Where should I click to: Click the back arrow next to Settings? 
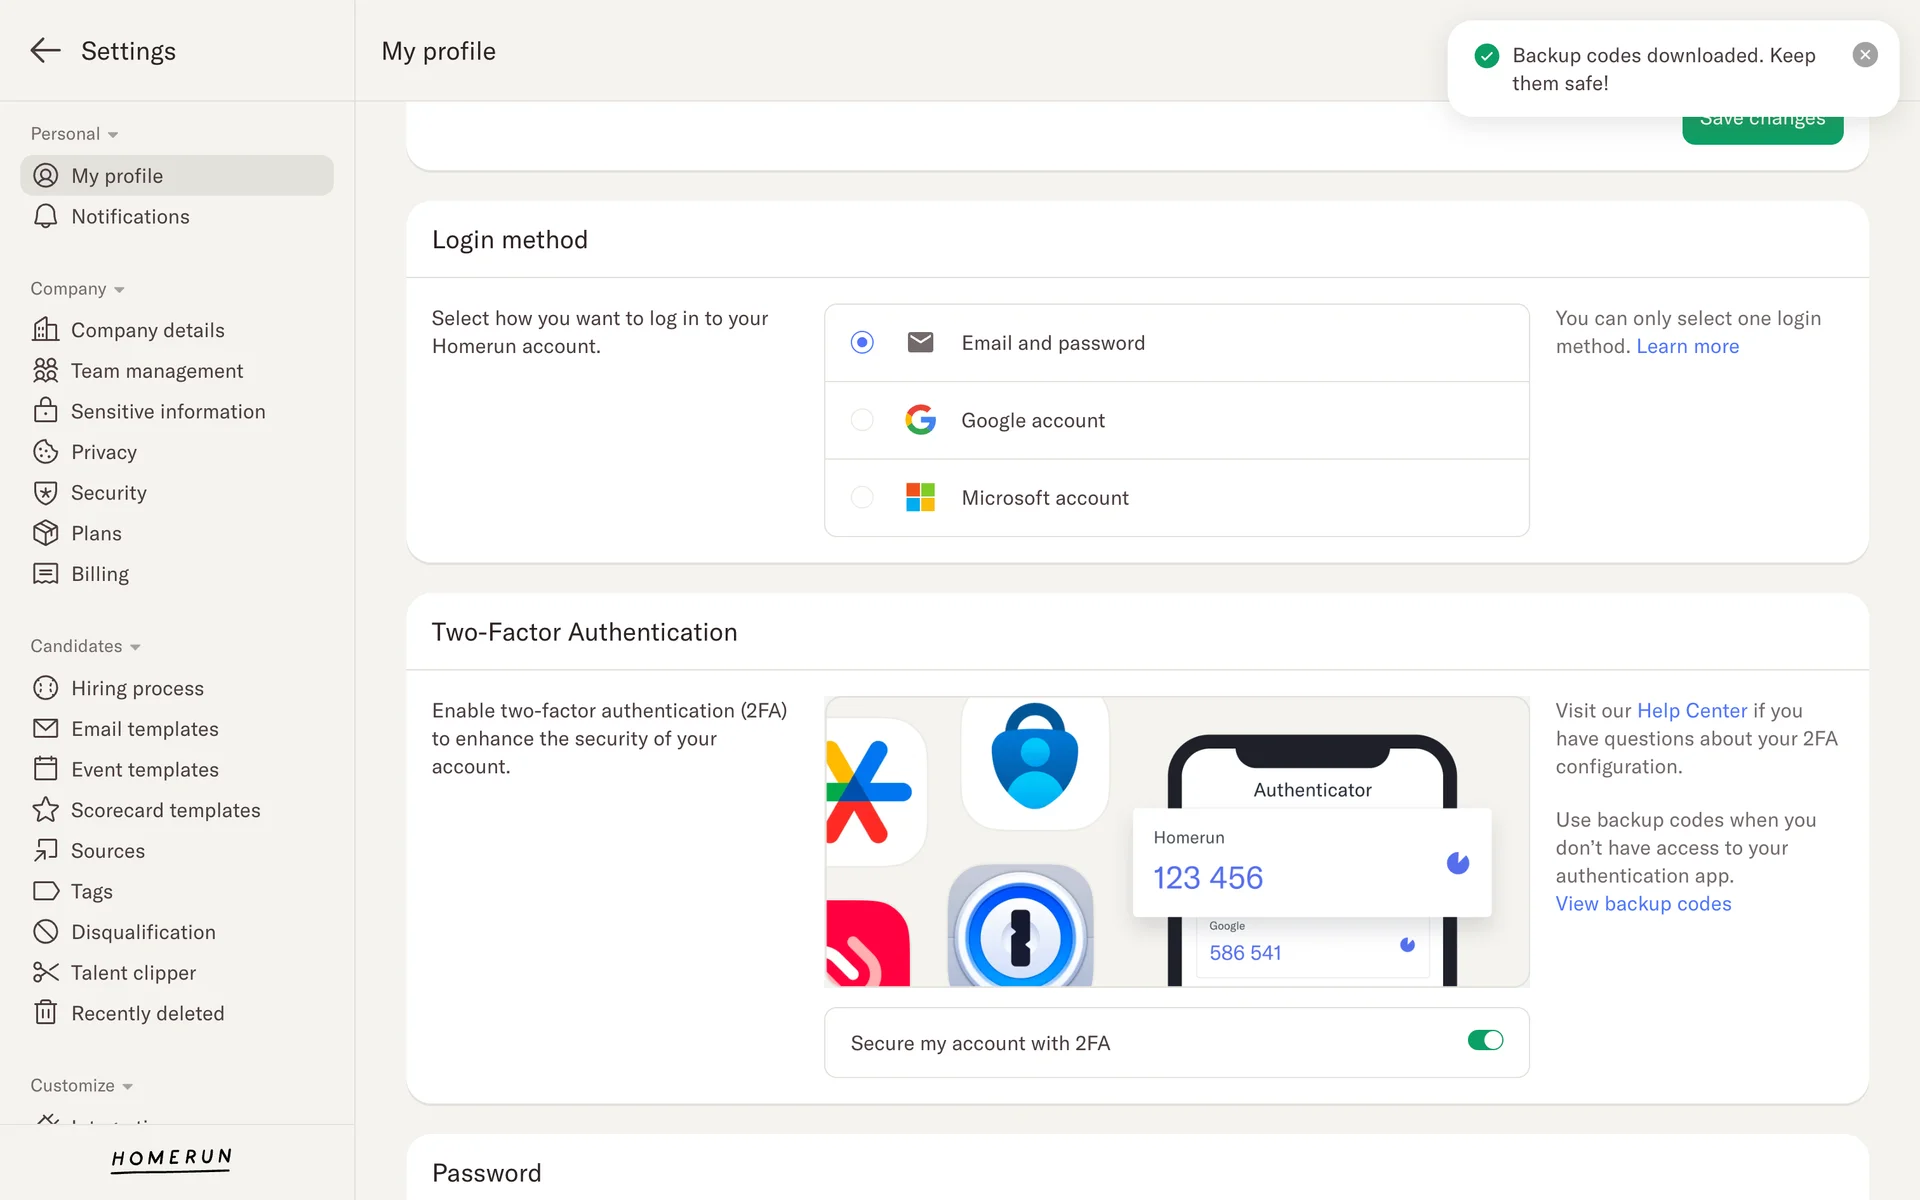pyautogui.click(x=45, y=50)
